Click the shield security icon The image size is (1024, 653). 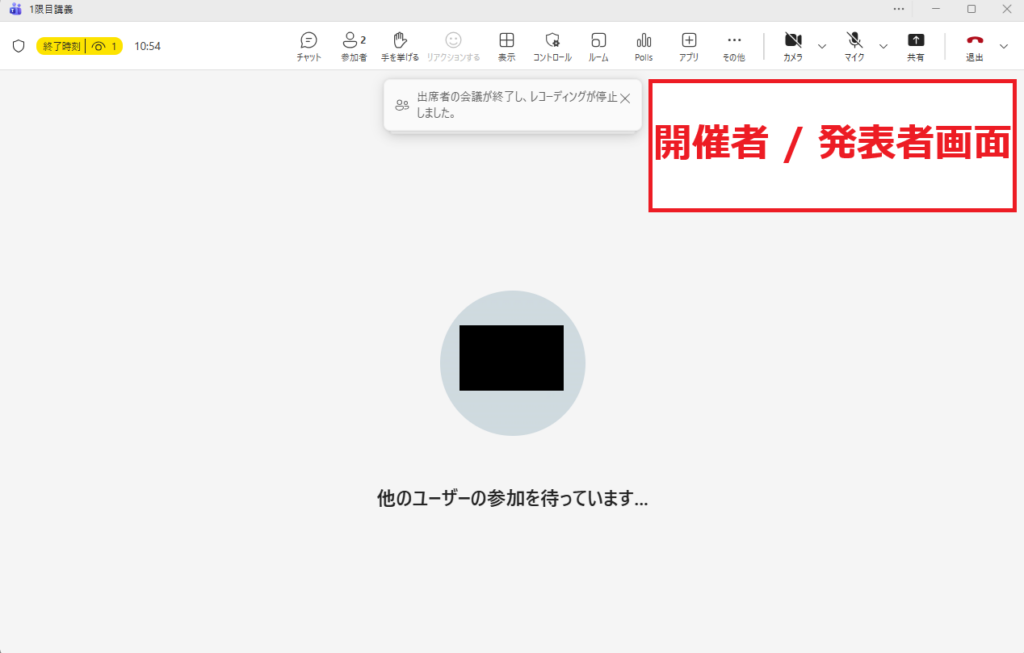coord(18,46)
